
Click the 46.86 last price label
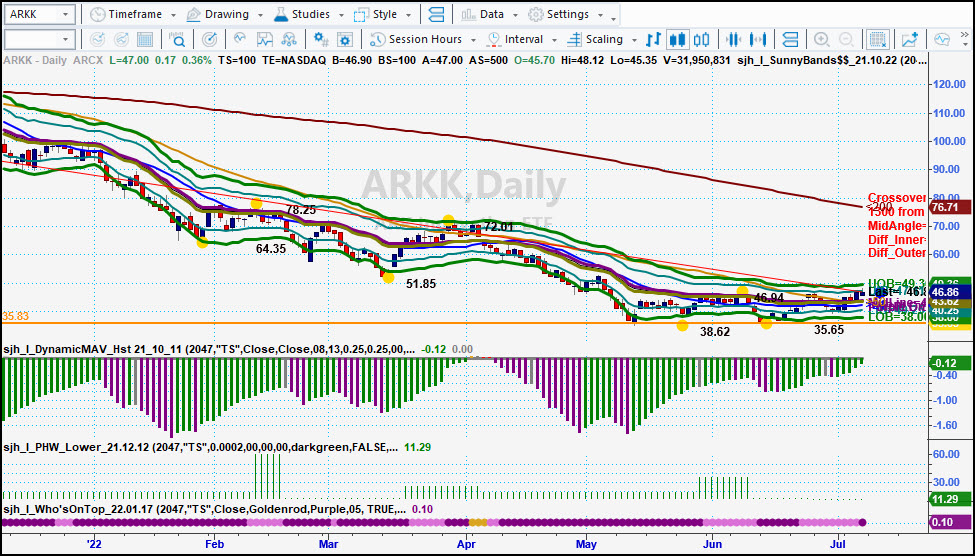tap(949, 291)
